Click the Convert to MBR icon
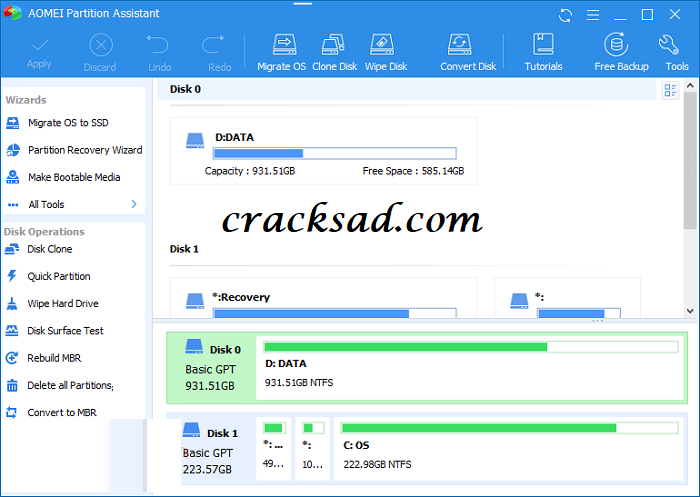Screen dimensions: 700x497 (x=12, y=413)
